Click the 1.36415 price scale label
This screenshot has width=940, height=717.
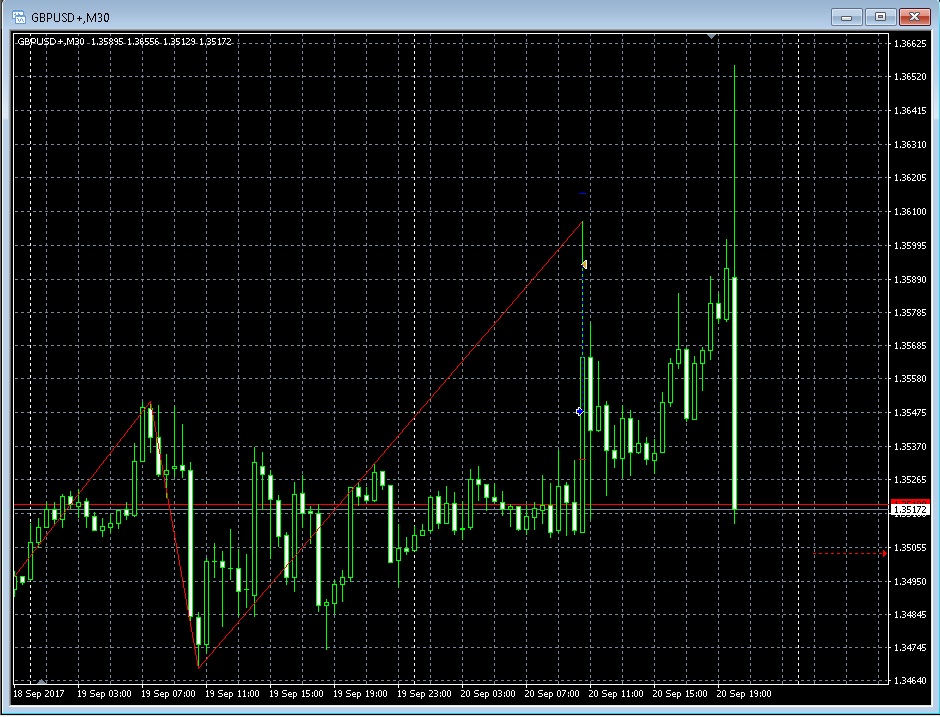(x=909, y=111)
